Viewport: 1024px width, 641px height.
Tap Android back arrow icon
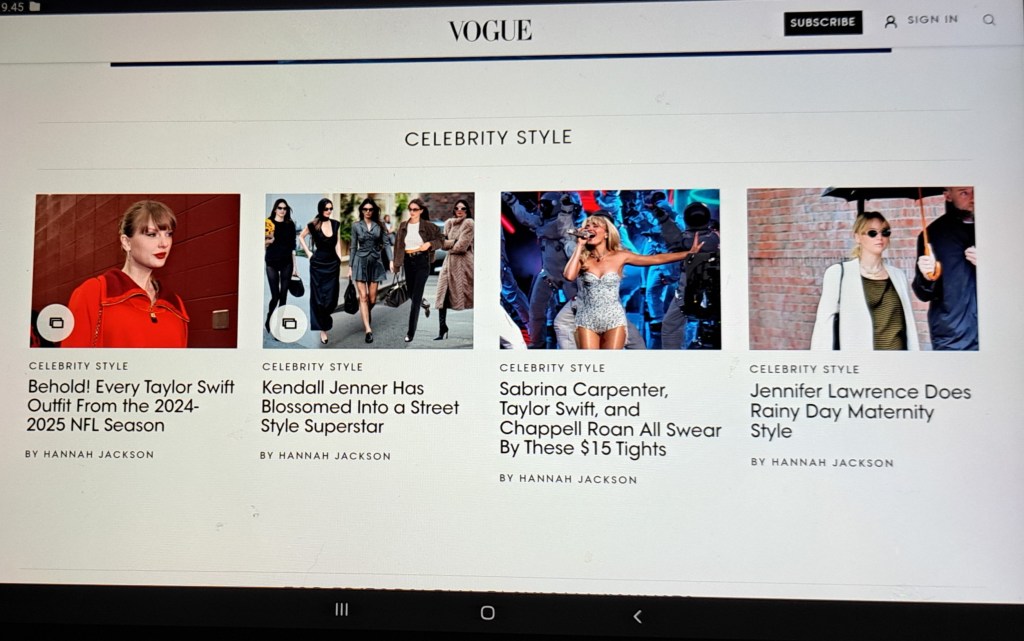(637, 616)
